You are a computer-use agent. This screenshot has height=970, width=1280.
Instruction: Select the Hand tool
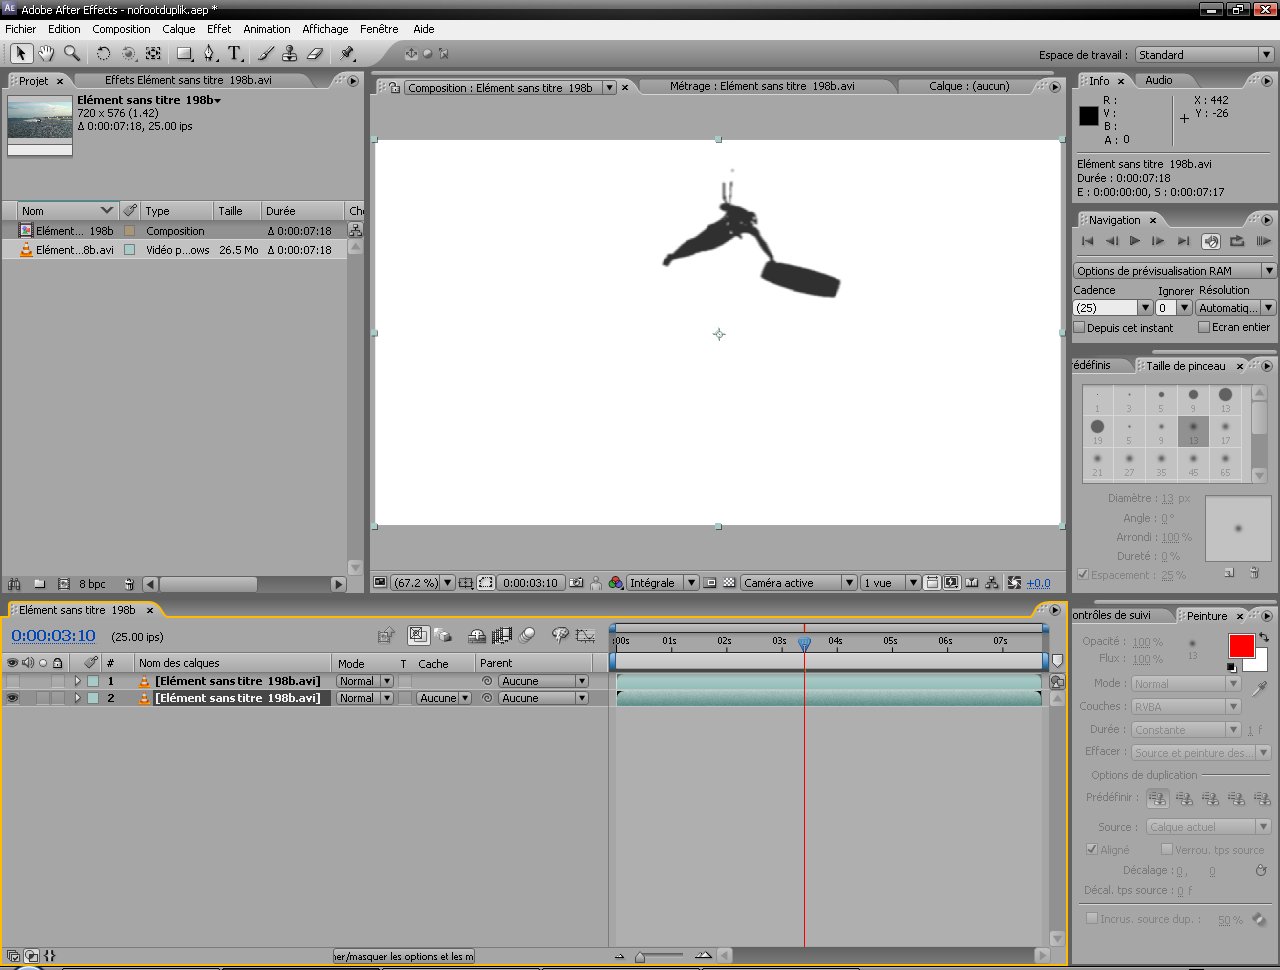[46, 54]
